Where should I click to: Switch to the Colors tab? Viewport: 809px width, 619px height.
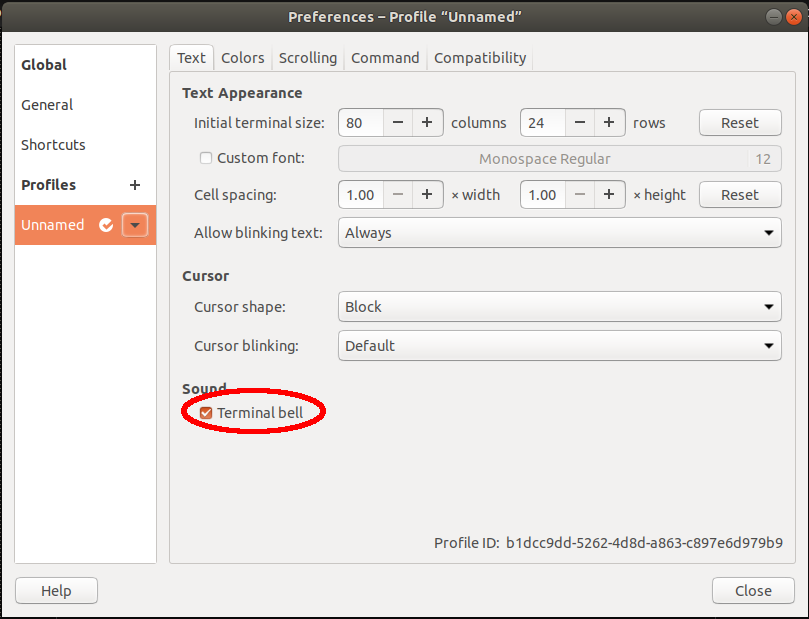tap(243, 58)
